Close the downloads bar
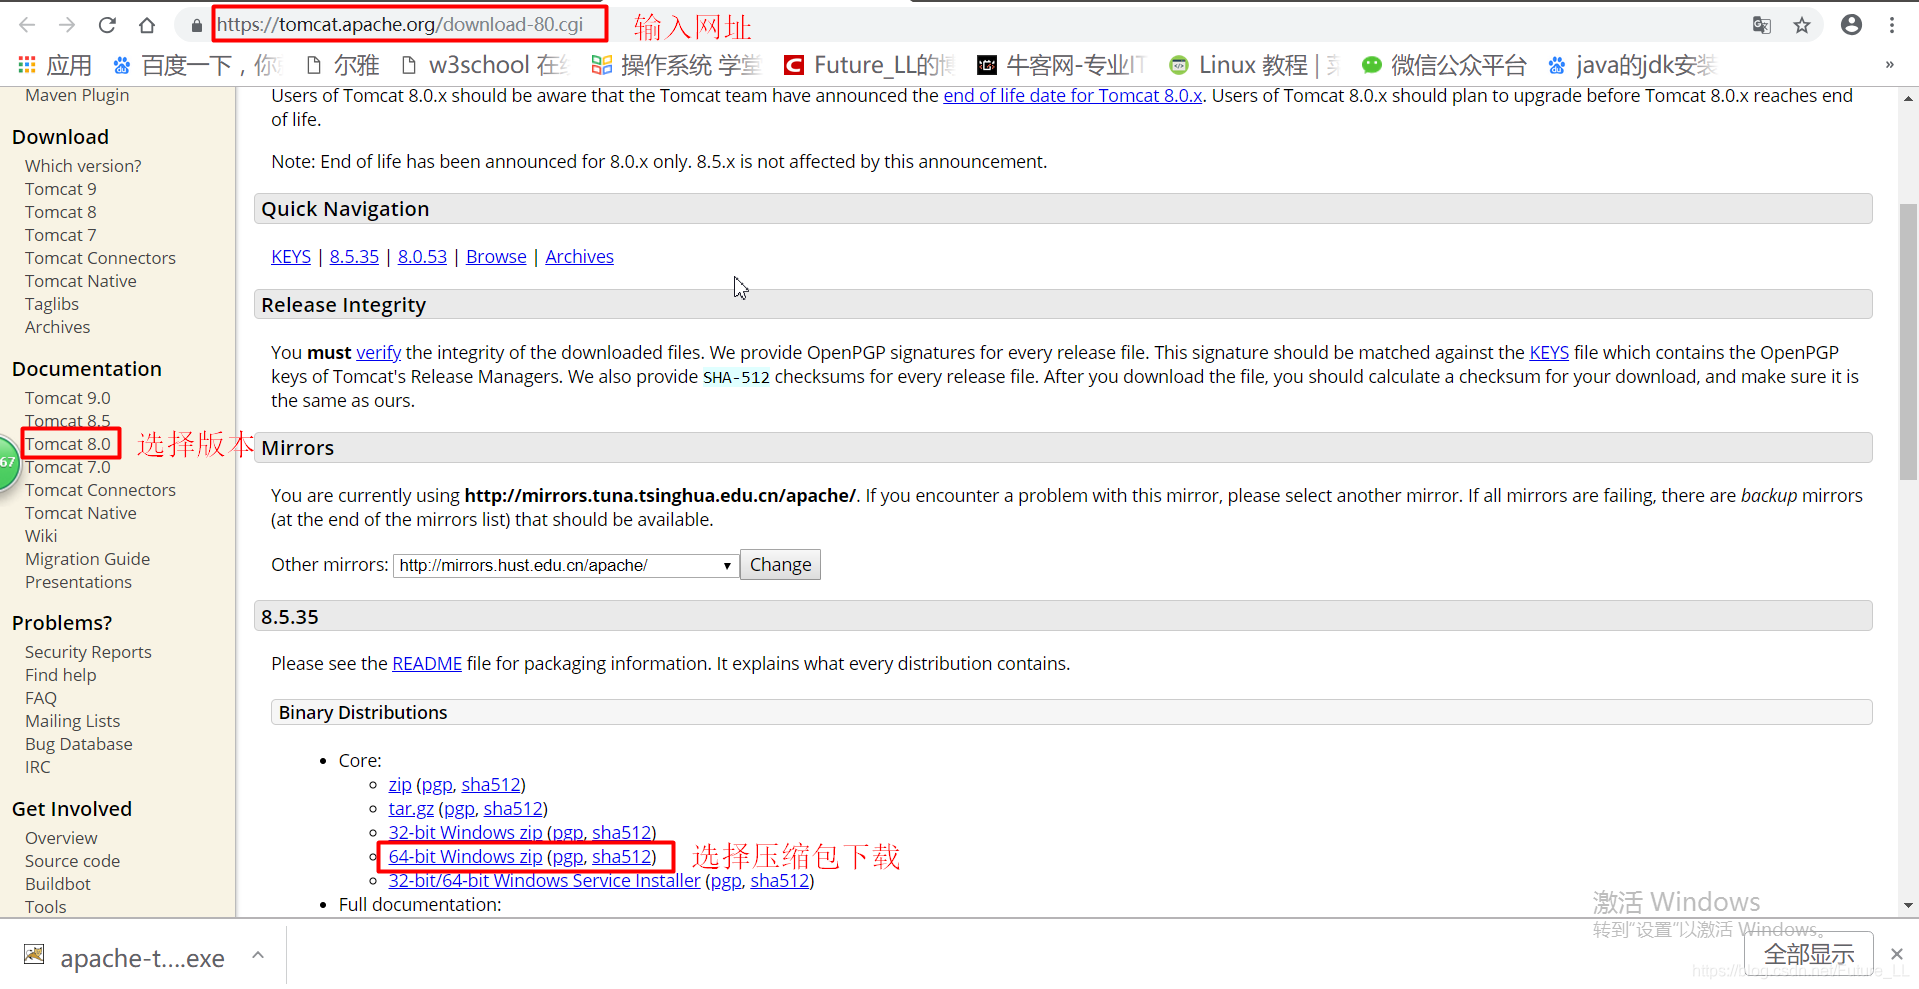This screenshot has width=1919, height=989. [1897, 954]
